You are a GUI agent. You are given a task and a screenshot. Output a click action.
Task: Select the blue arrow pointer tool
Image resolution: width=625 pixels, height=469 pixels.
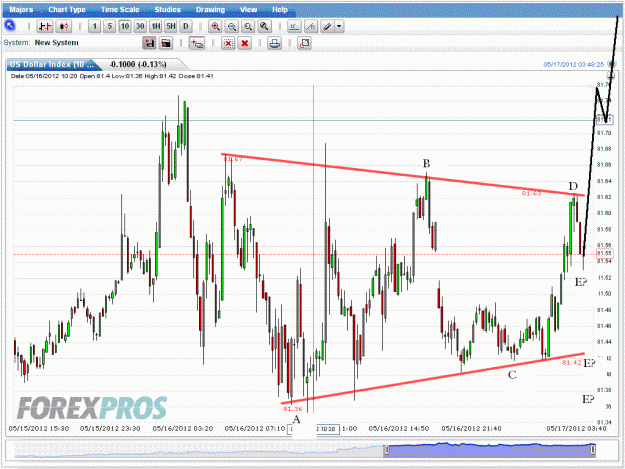(x=10, y=26)
